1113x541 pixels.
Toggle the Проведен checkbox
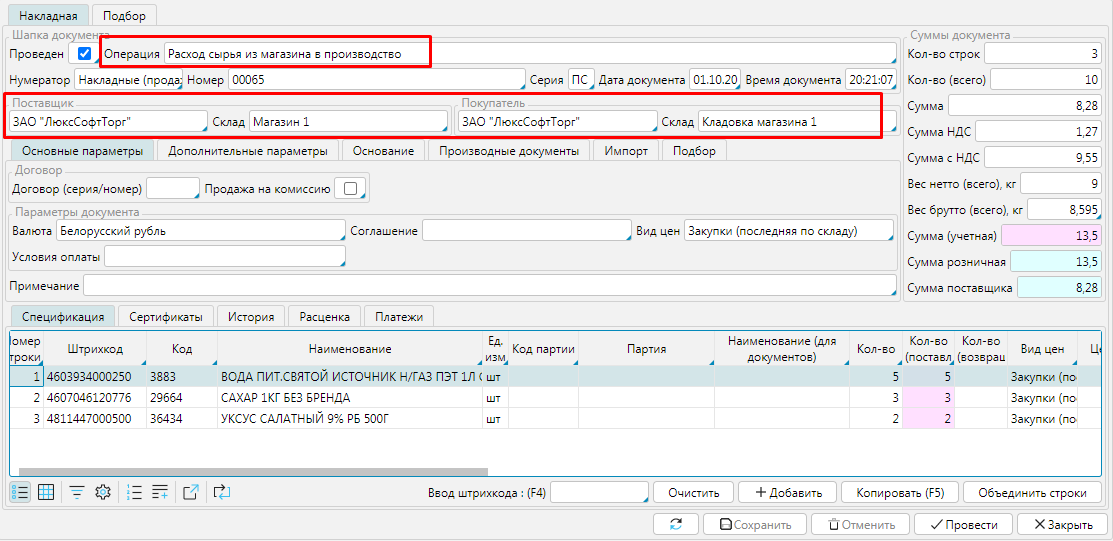coord(85,53)
